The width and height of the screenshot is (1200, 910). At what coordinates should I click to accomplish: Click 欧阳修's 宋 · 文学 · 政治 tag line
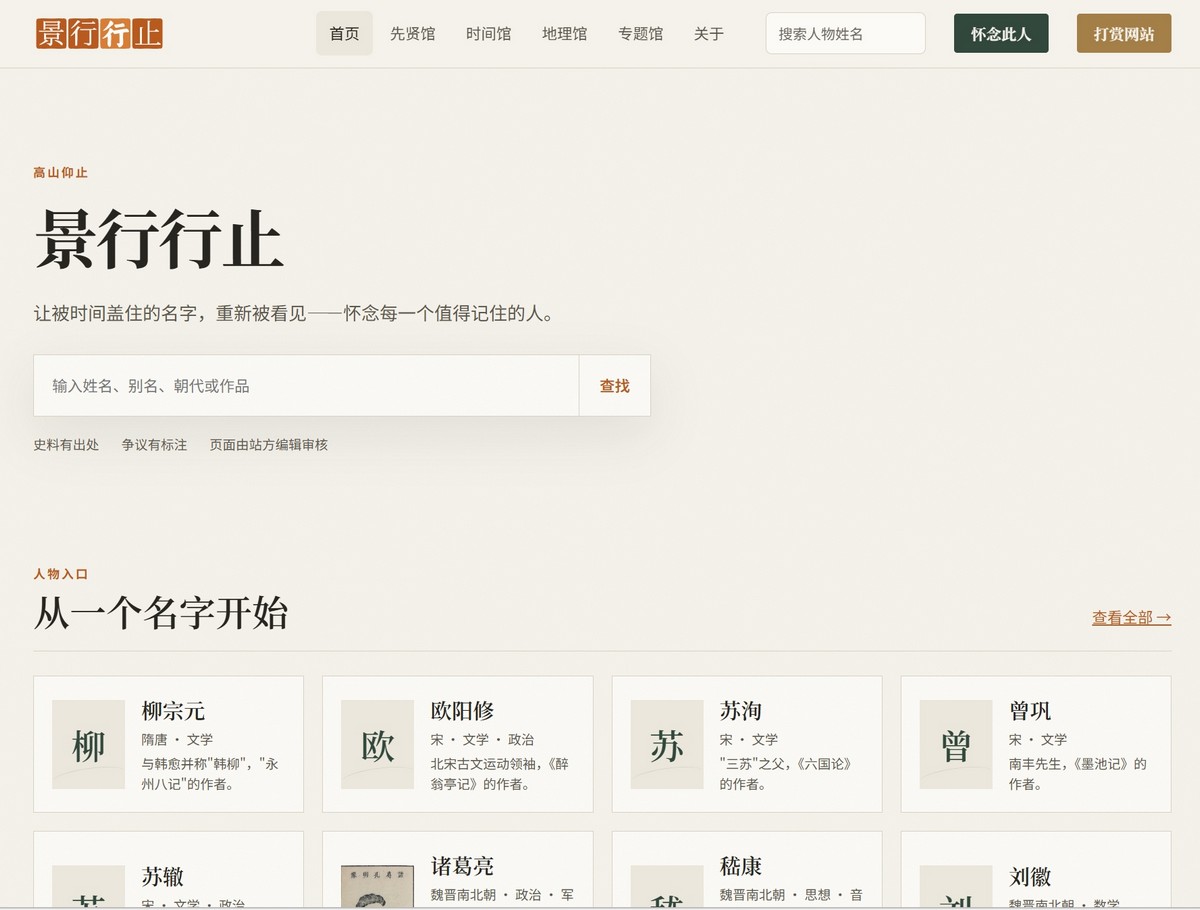click(x=482, y=740)
